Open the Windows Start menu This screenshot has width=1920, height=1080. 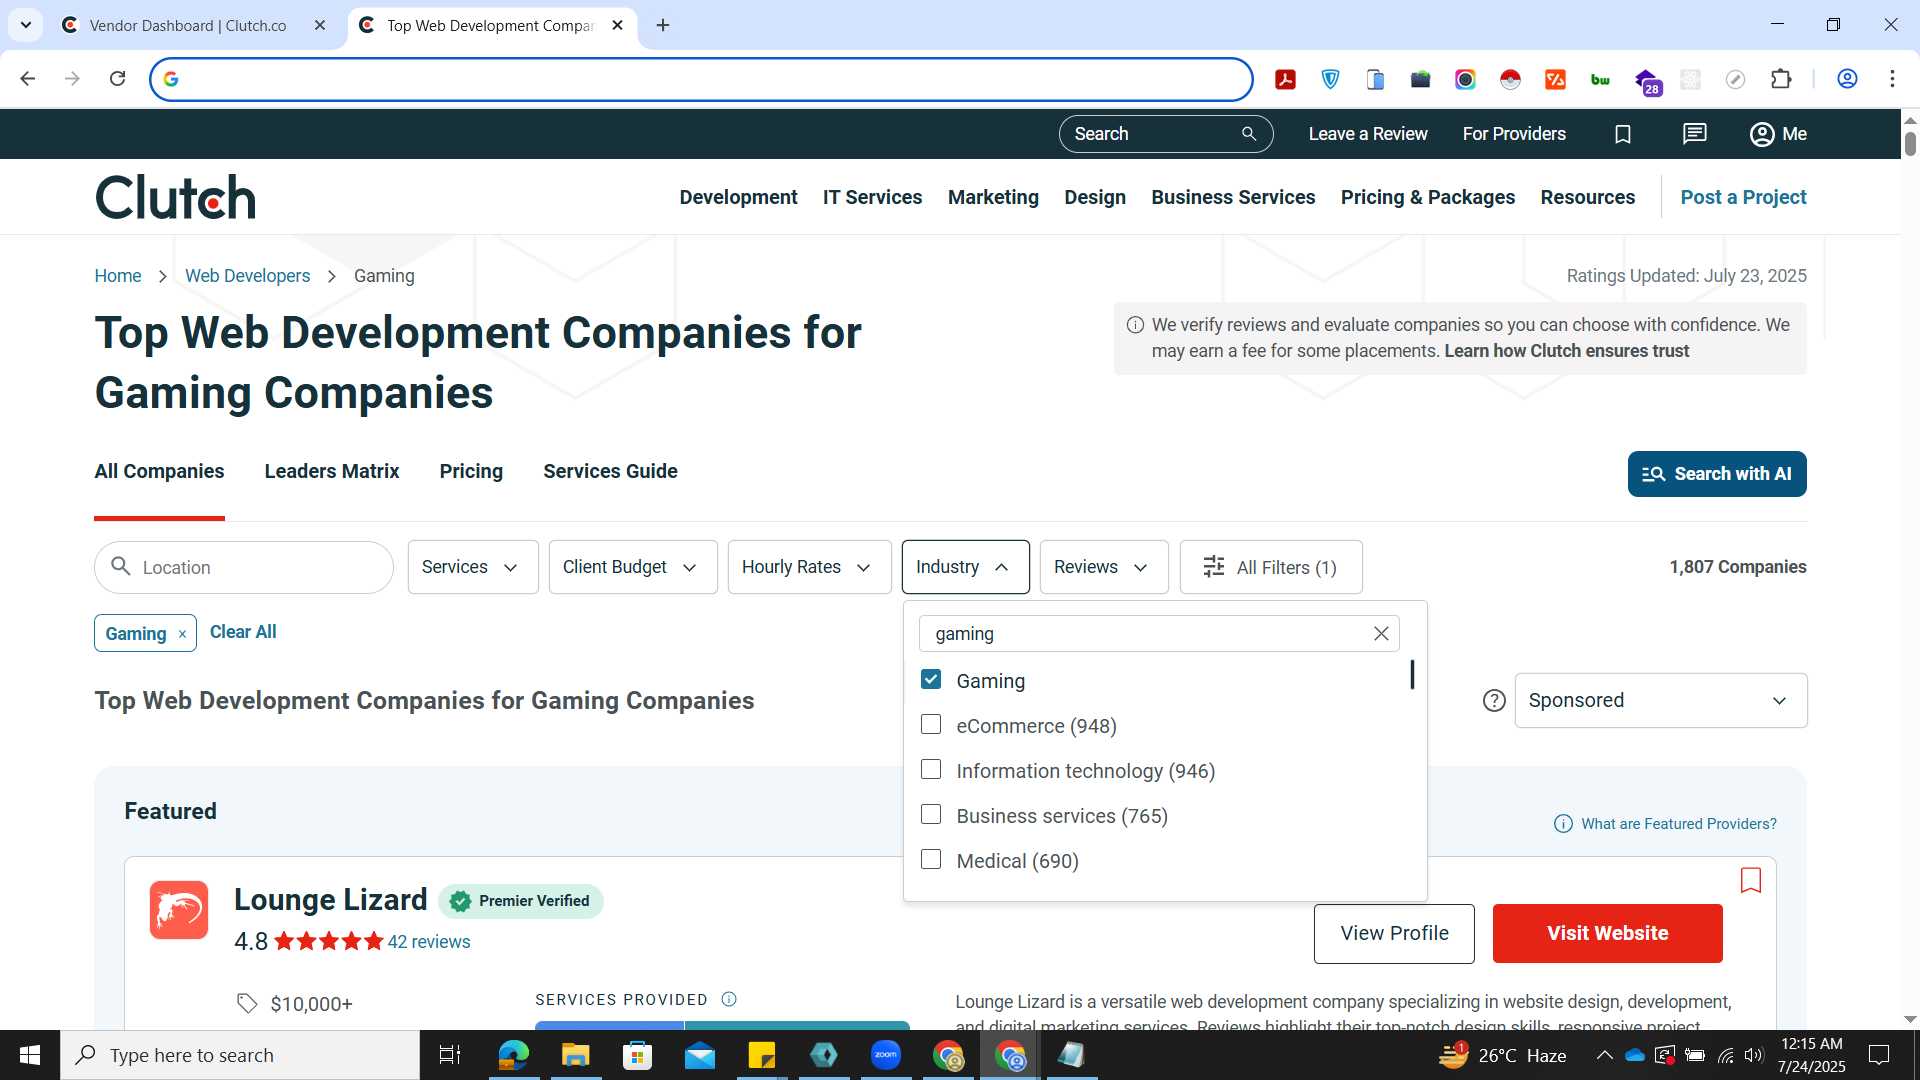point(30,1055)
